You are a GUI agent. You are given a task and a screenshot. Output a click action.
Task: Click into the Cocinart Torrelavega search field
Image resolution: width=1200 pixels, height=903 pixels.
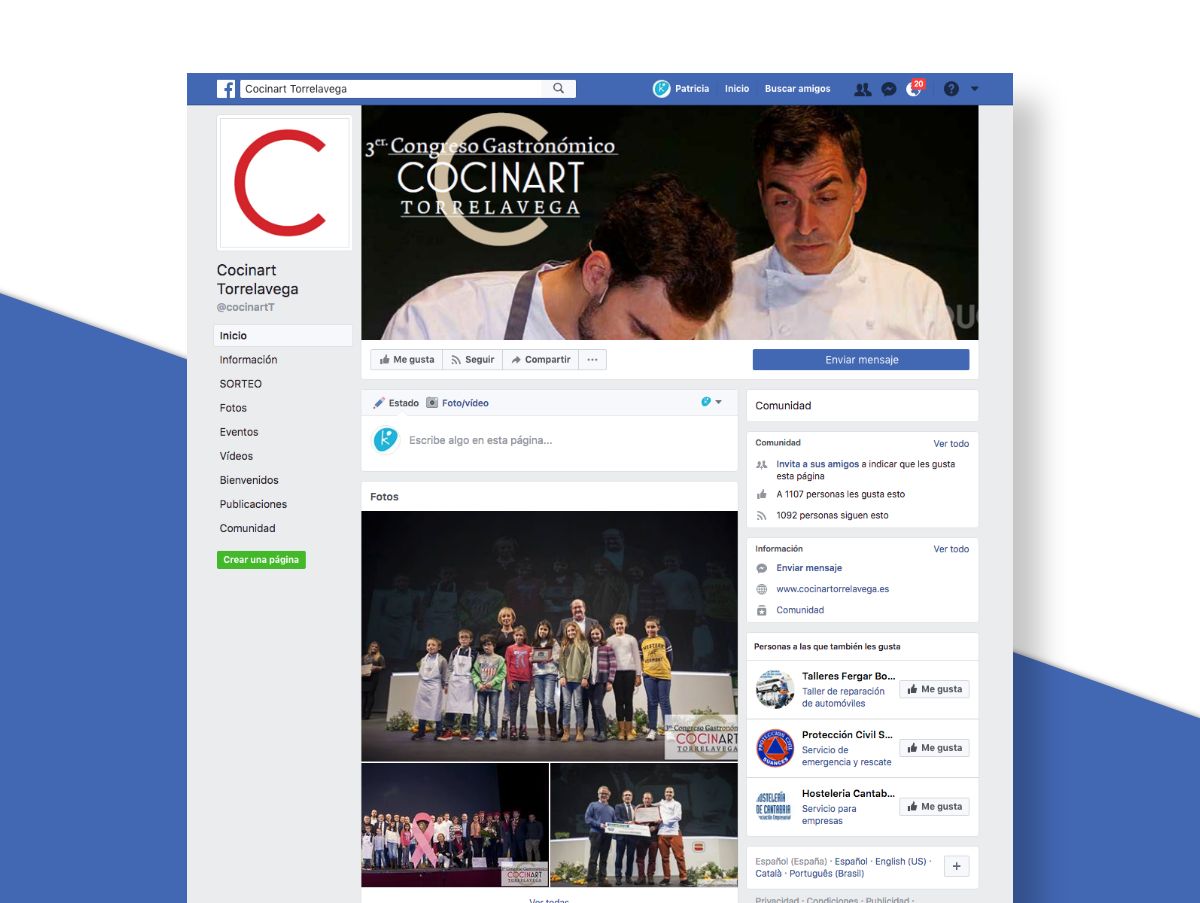pyautogui.click(x=391, y=89)
